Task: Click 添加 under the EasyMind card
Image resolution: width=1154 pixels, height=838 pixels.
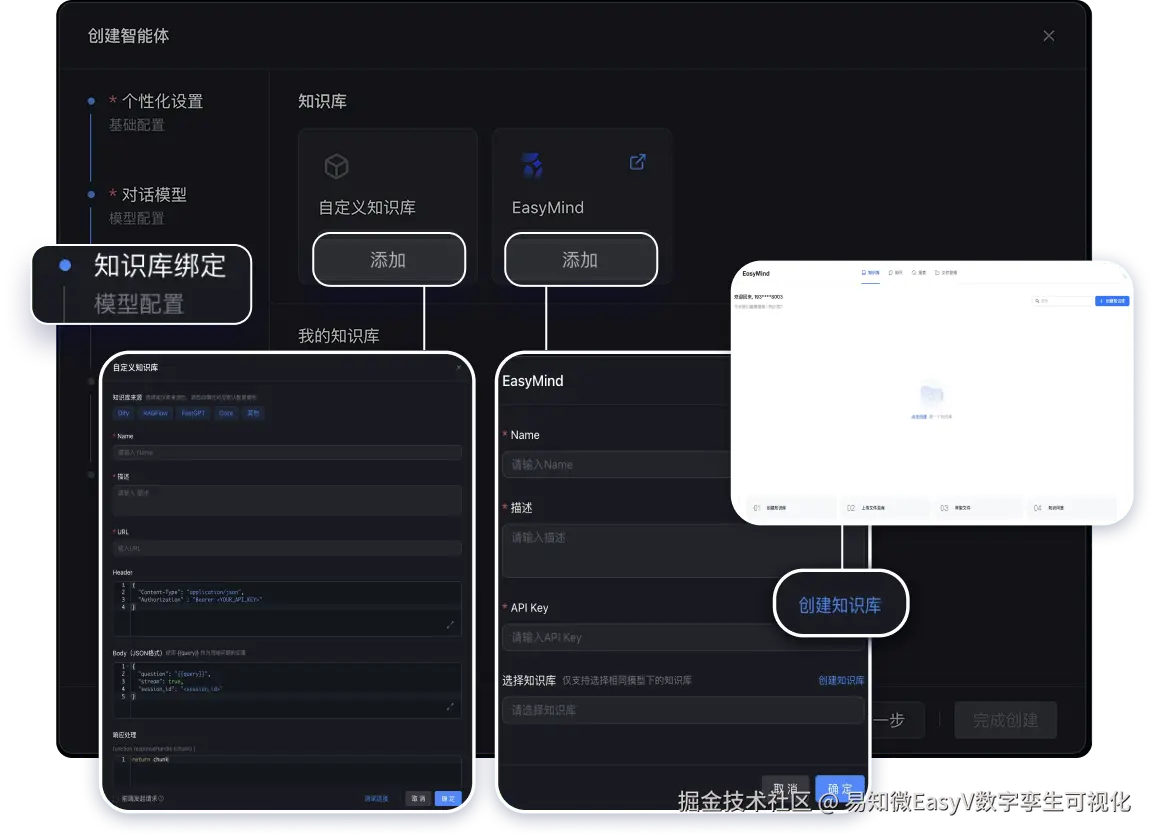Action: (x=581, y=260)
